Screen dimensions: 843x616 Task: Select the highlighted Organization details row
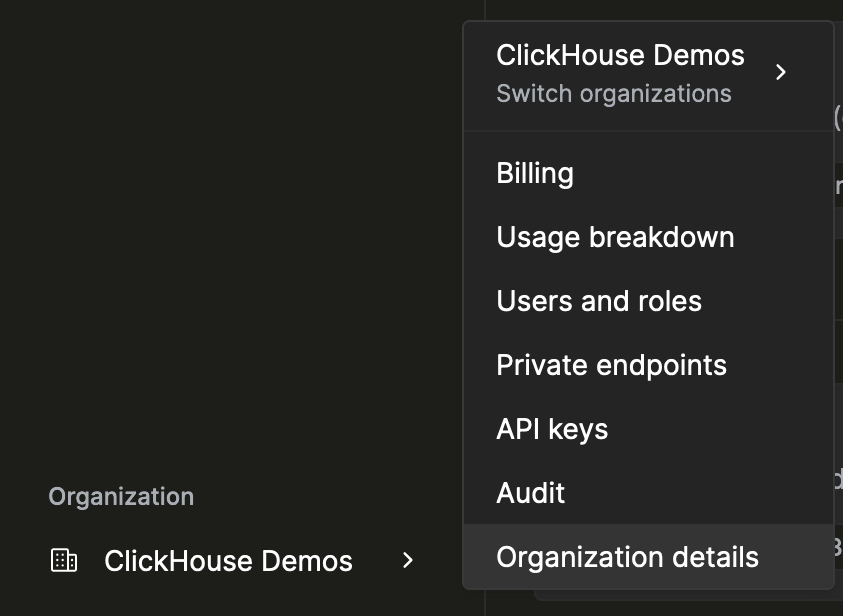click(x=628, y=557)
